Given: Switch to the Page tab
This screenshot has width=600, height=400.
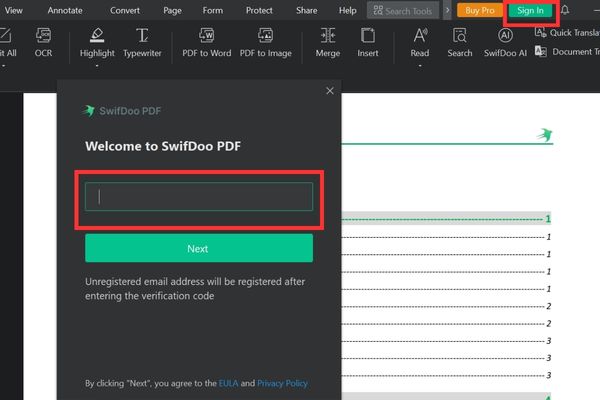Looking at the screenshot, I should pos(172,10).
